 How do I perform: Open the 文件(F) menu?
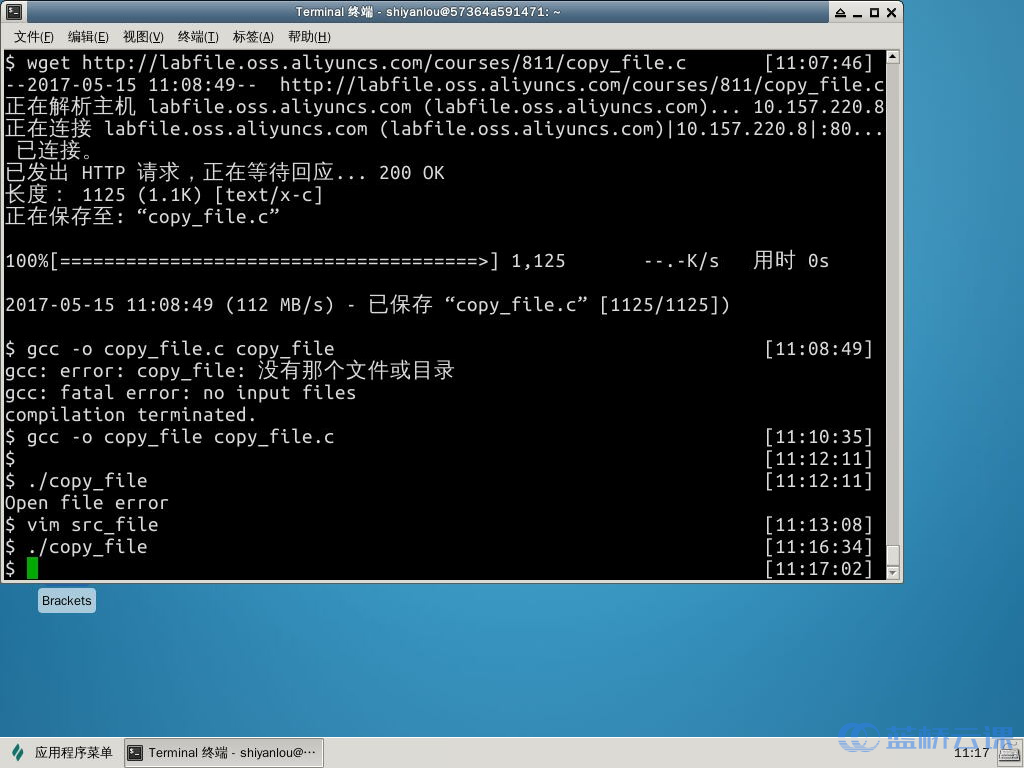coord(33,37)
